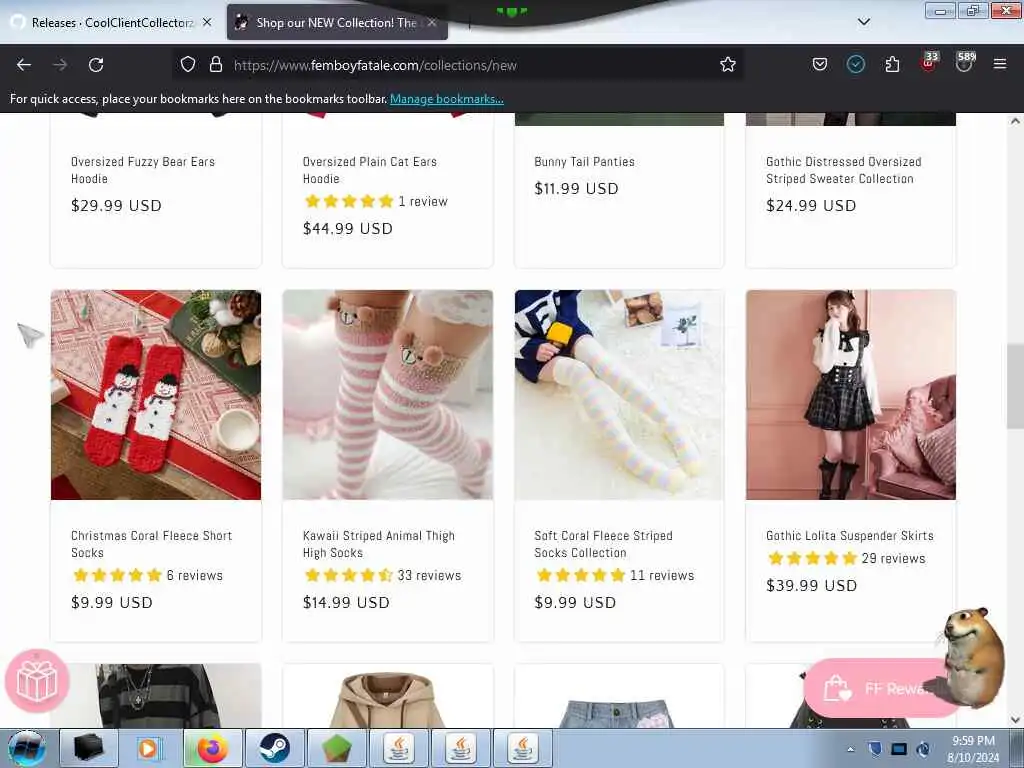Open the second Java app in taskbar
1024x768 pixels.
(x=460, y=748)
